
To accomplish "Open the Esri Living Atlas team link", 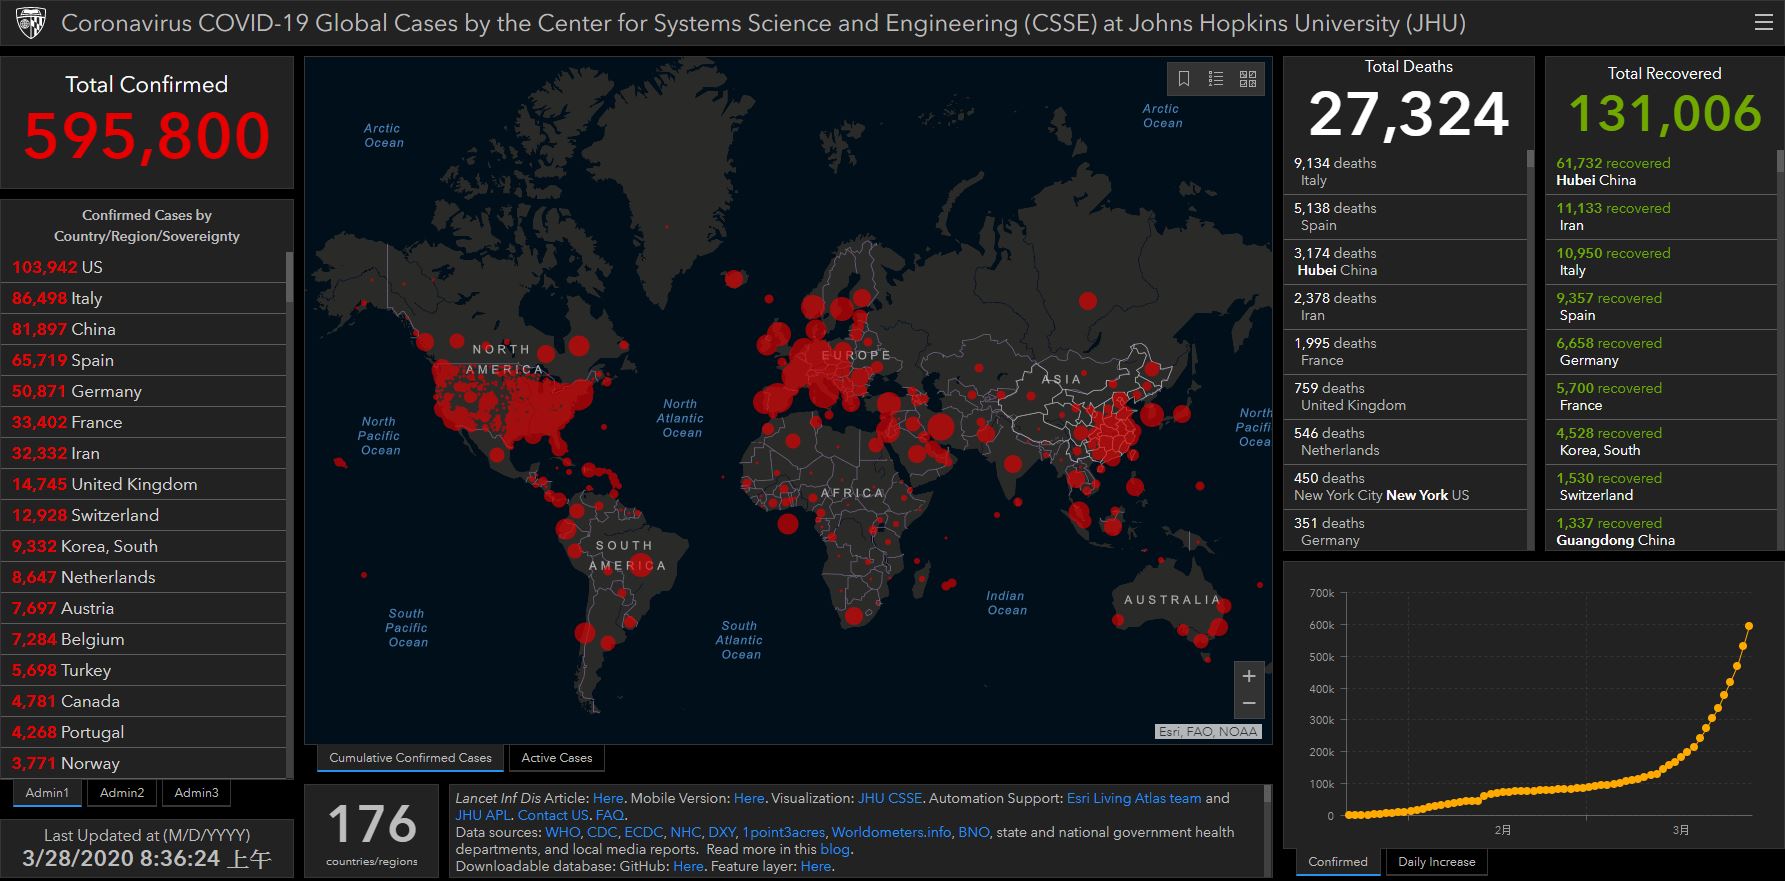I will click(1134, 798).
